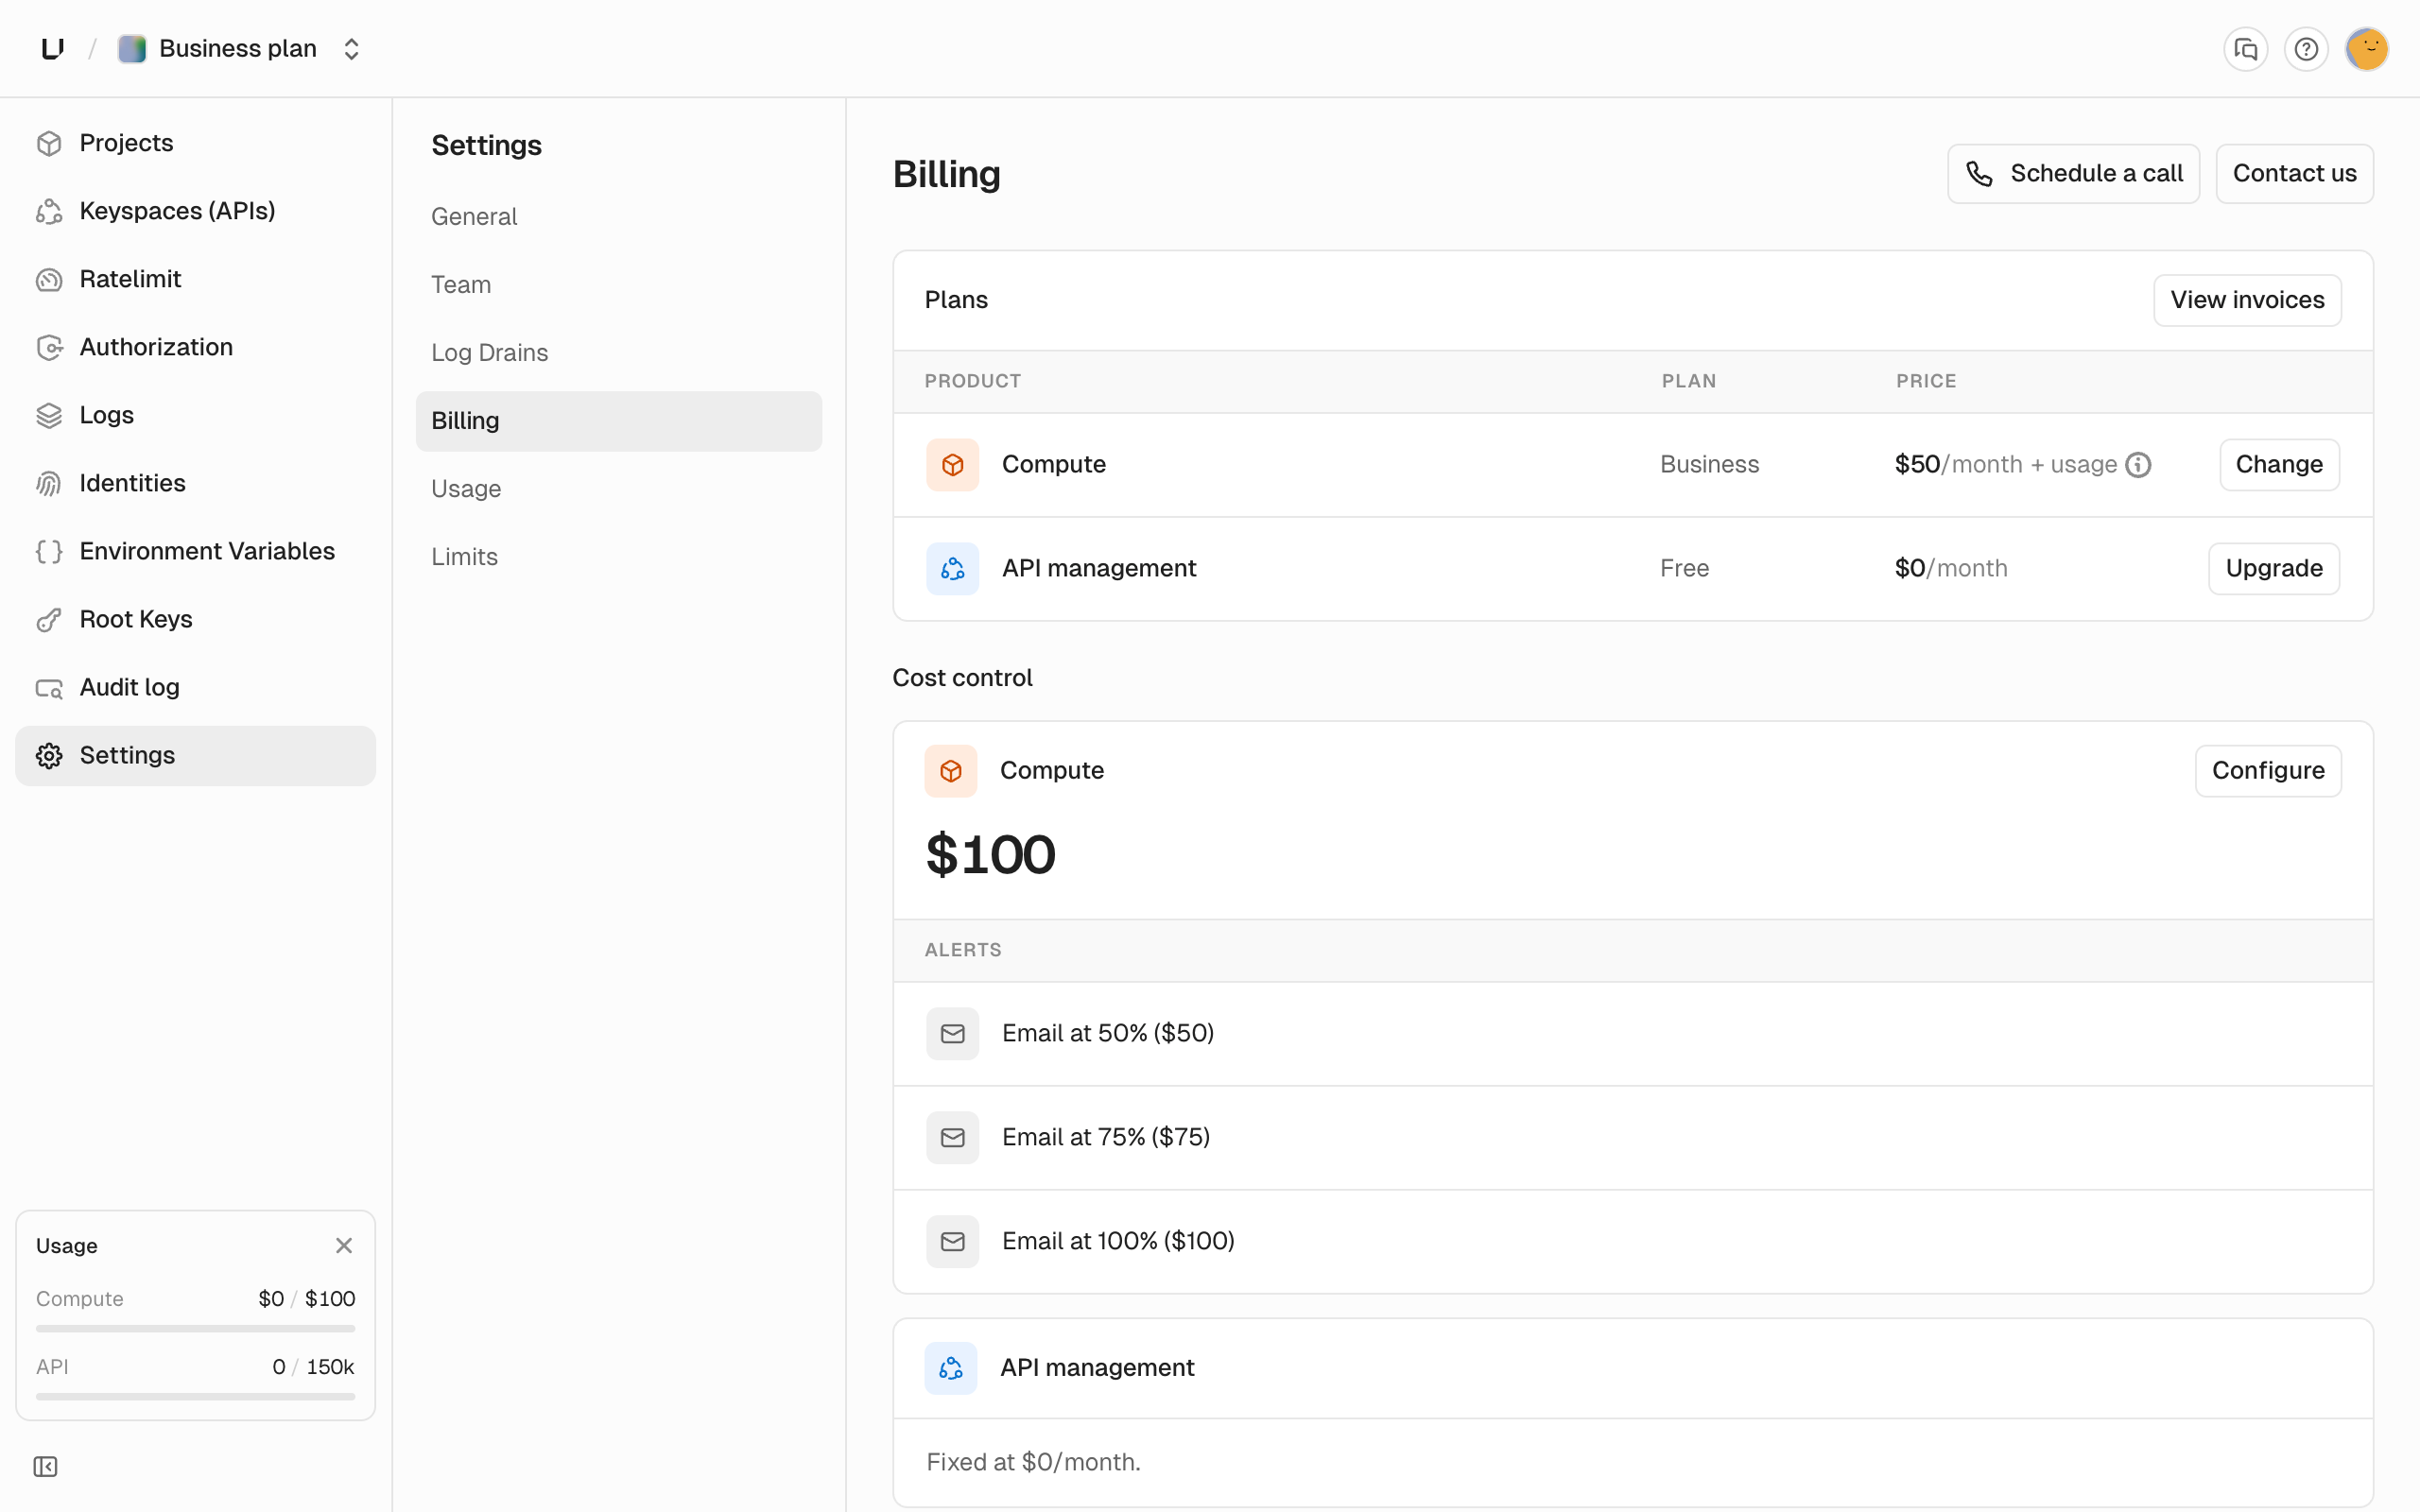
Task: Switch to Team settings tab
Action: pyautogui.click(x=619, y=285)
